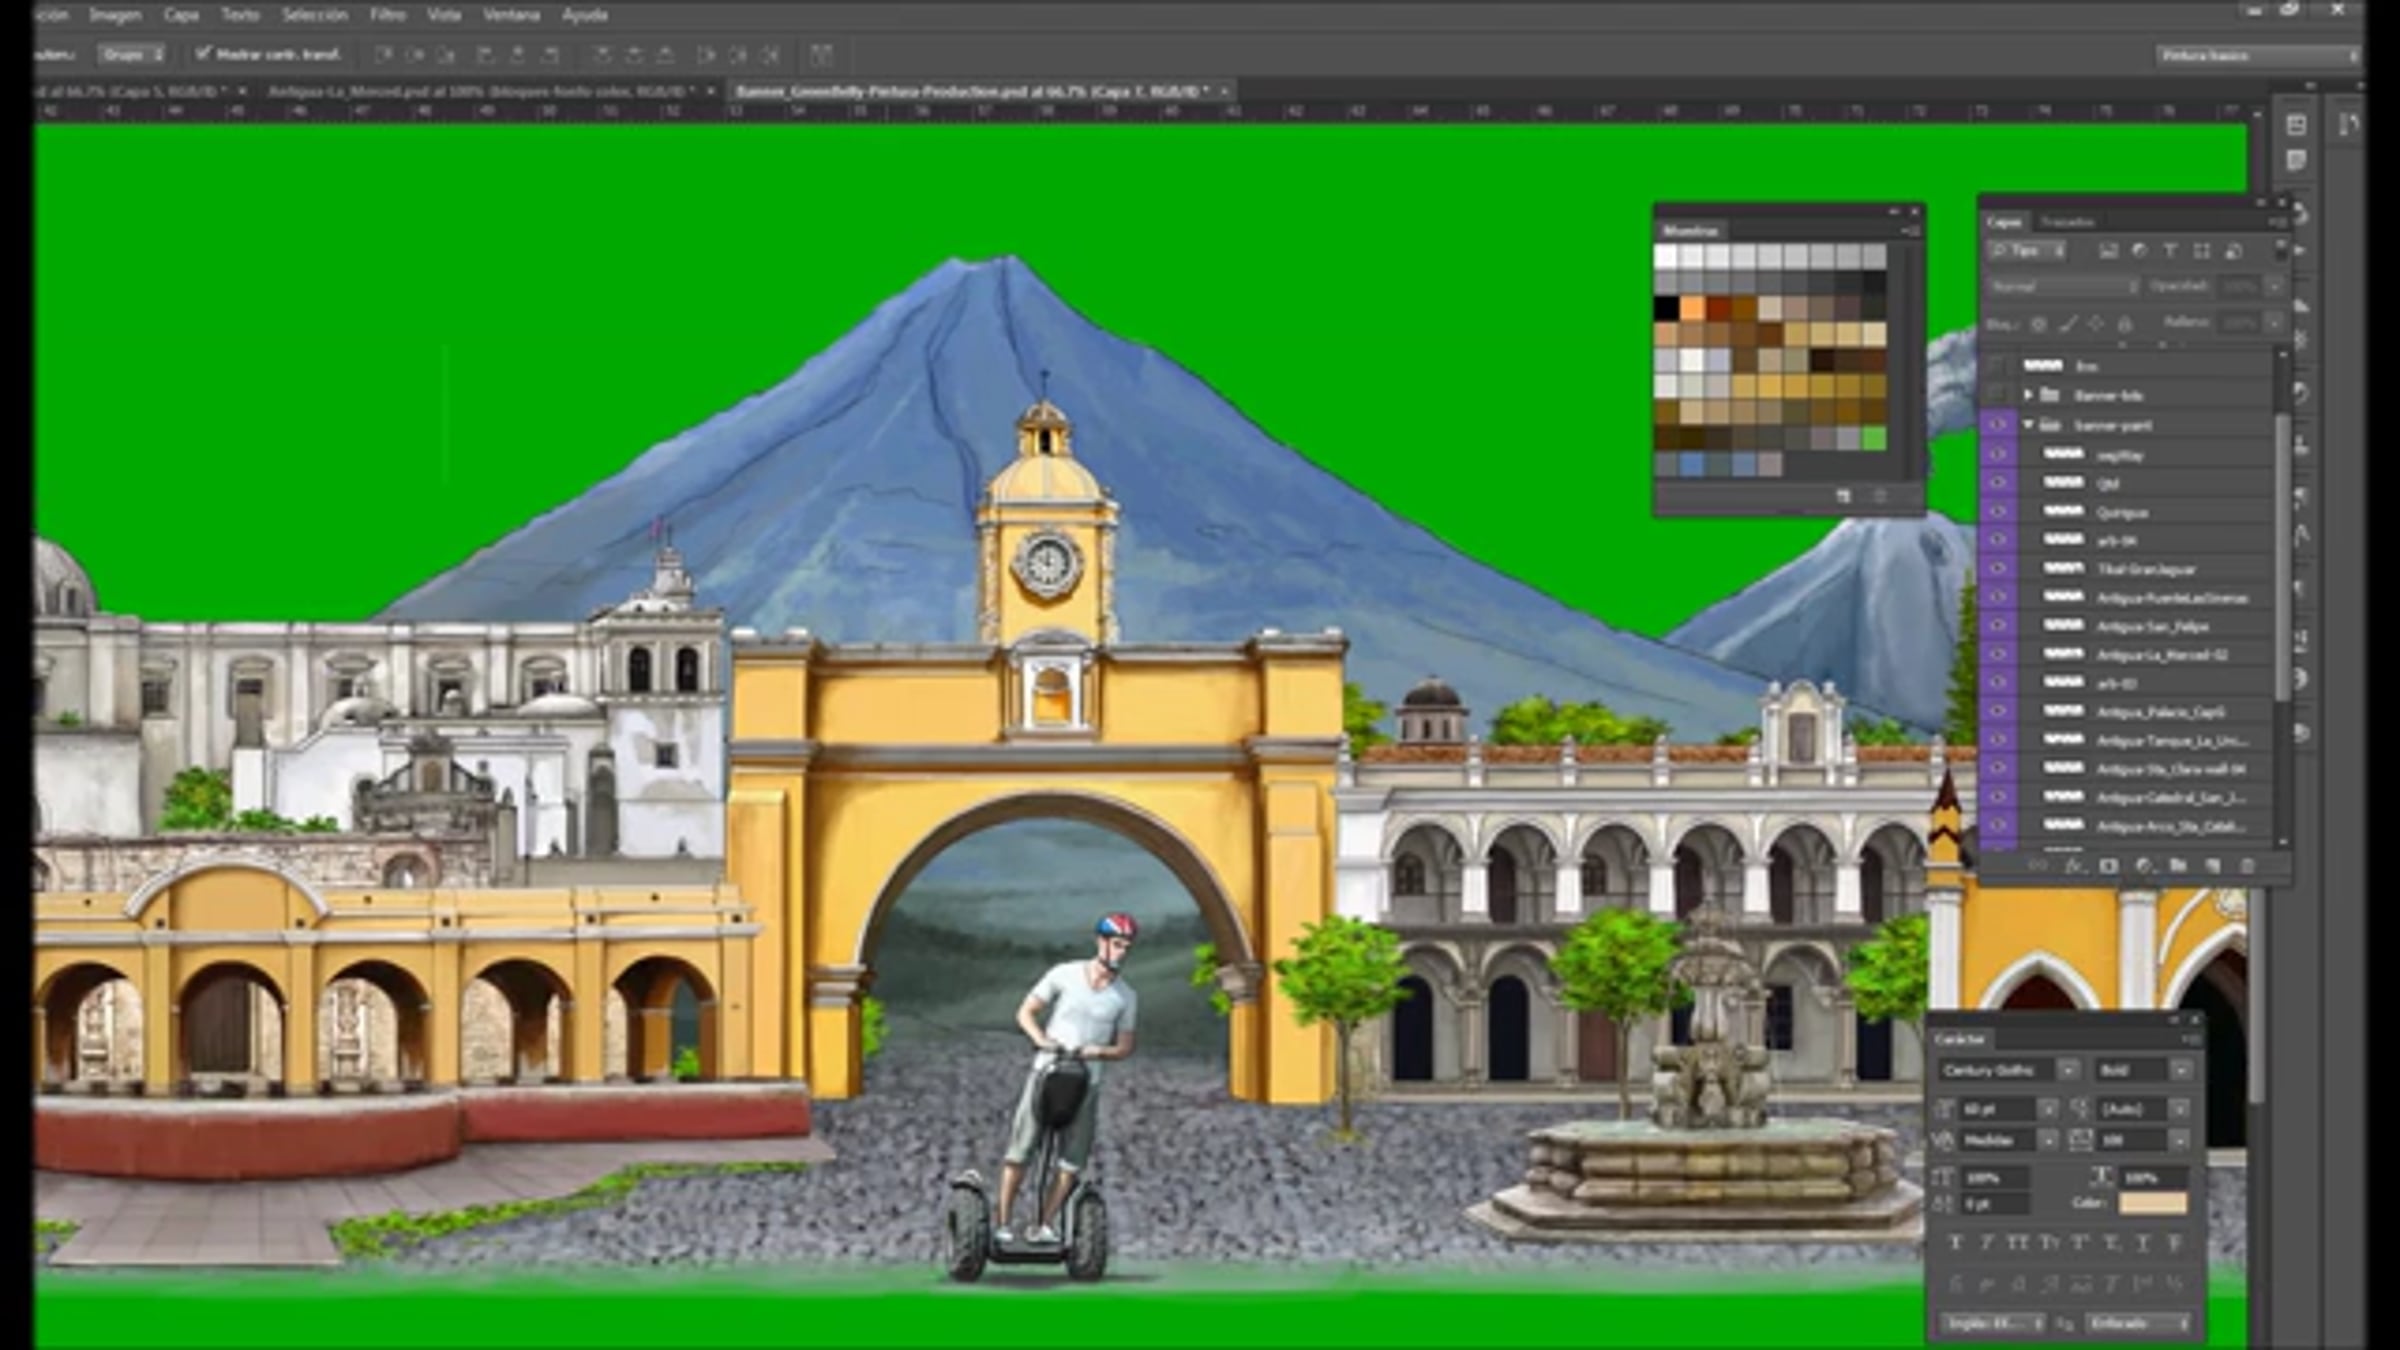The width and height of the screenshot is (2400, 1350).
Task: Open the Filtro menu
Action: pyautogui.click(x=387, y=15)
